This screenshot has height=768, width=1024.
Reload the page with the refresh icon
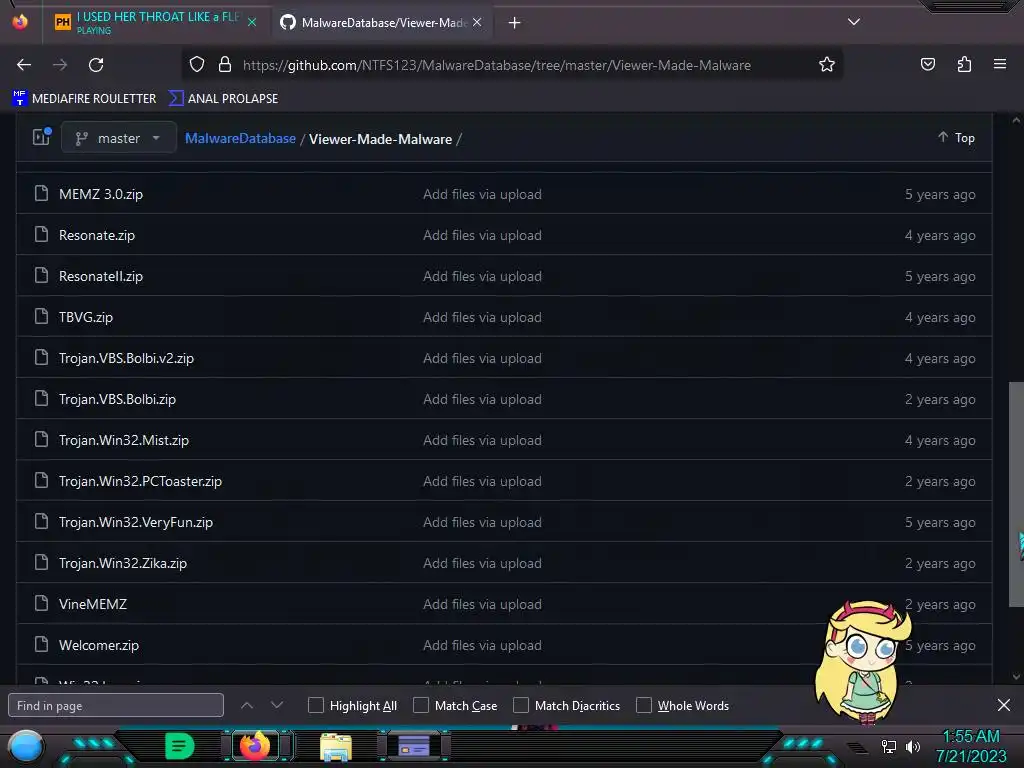pyautogui.click(x=96, y=65)
